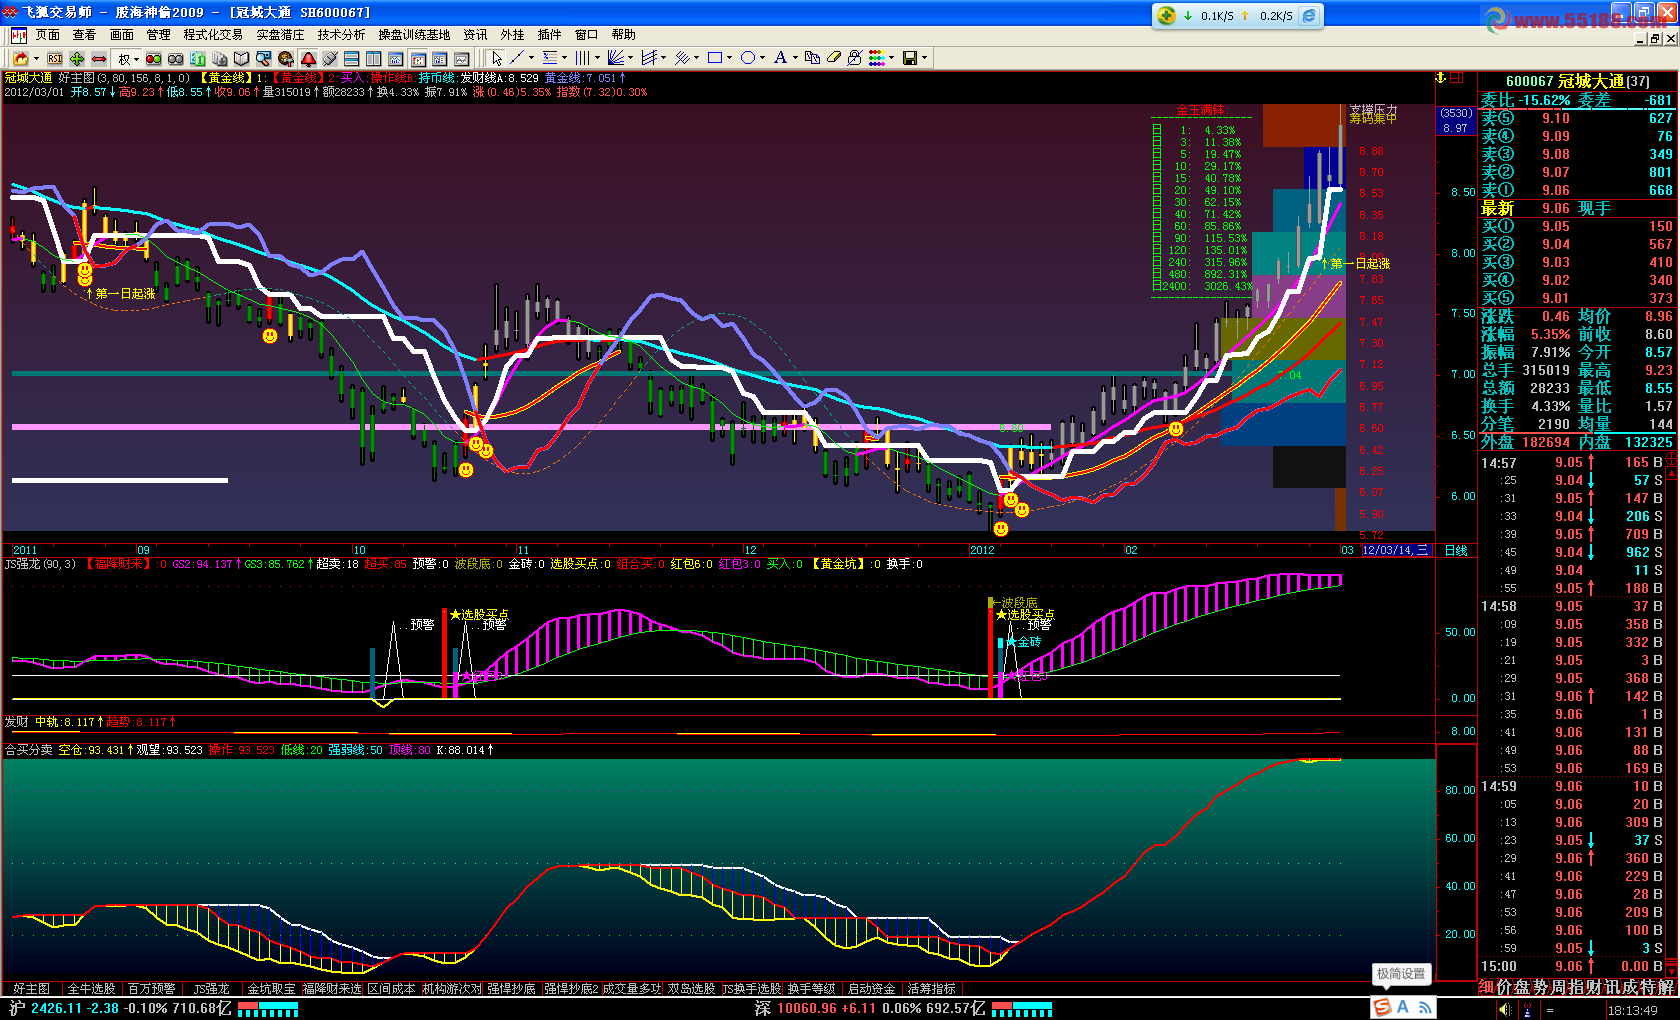Expand the rectangle shape tool dropdown arrow
Viewport: 1680px width, 1020px height.
coord(730,58)
